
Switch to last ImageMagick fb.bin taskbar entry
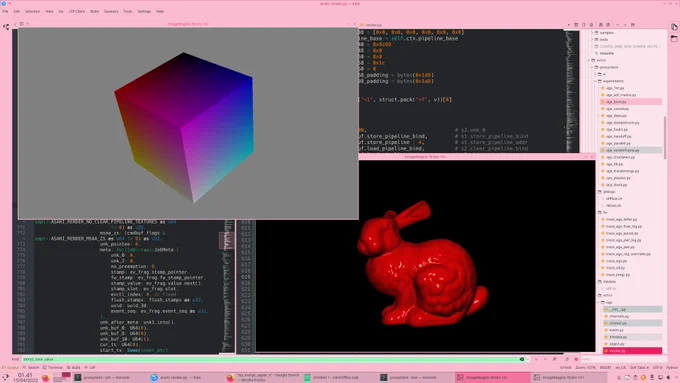tap(568, 377)
